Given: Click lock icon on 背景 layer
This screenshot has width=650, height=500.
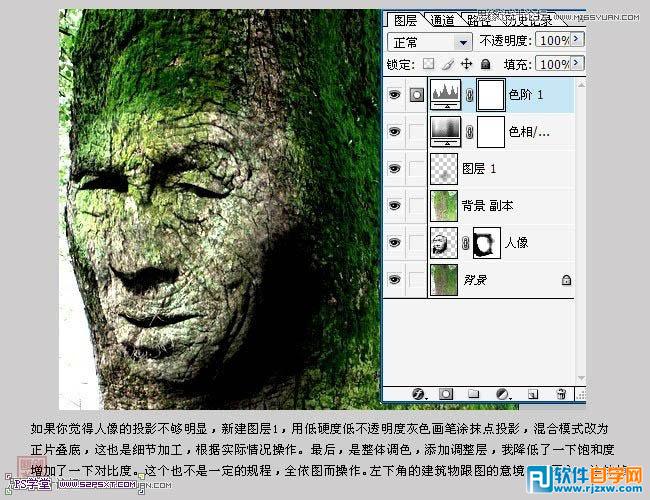Looking at the screenshot, I should (566, 280).
